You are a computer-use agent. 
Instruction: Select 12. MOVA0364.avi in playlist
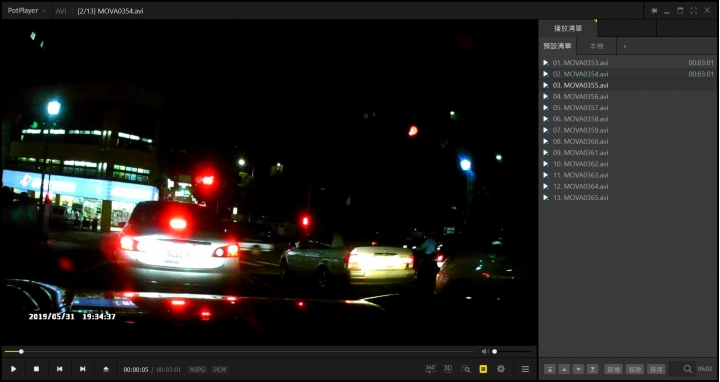[628, 186]
